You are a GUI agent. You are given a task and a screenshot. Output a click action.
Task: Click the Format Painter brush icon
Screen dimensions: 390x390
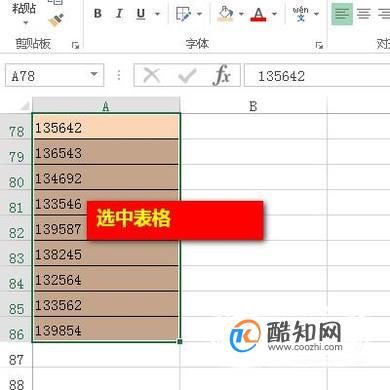click(56, 20)
